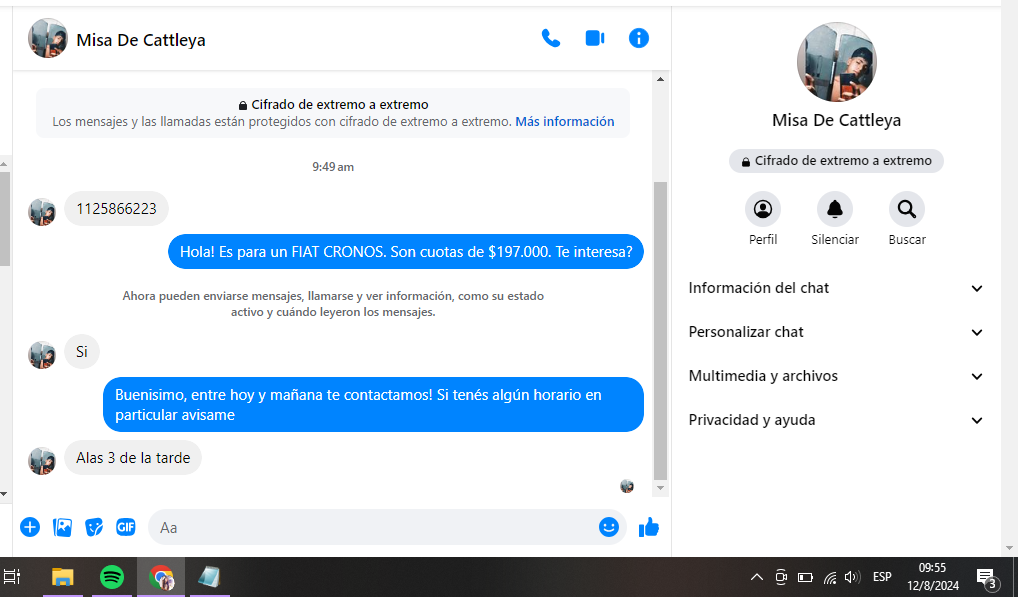1018x597 pixels.
Task: Click the Cifrado de extremo a extremo badge
Action: click(836, 161)
